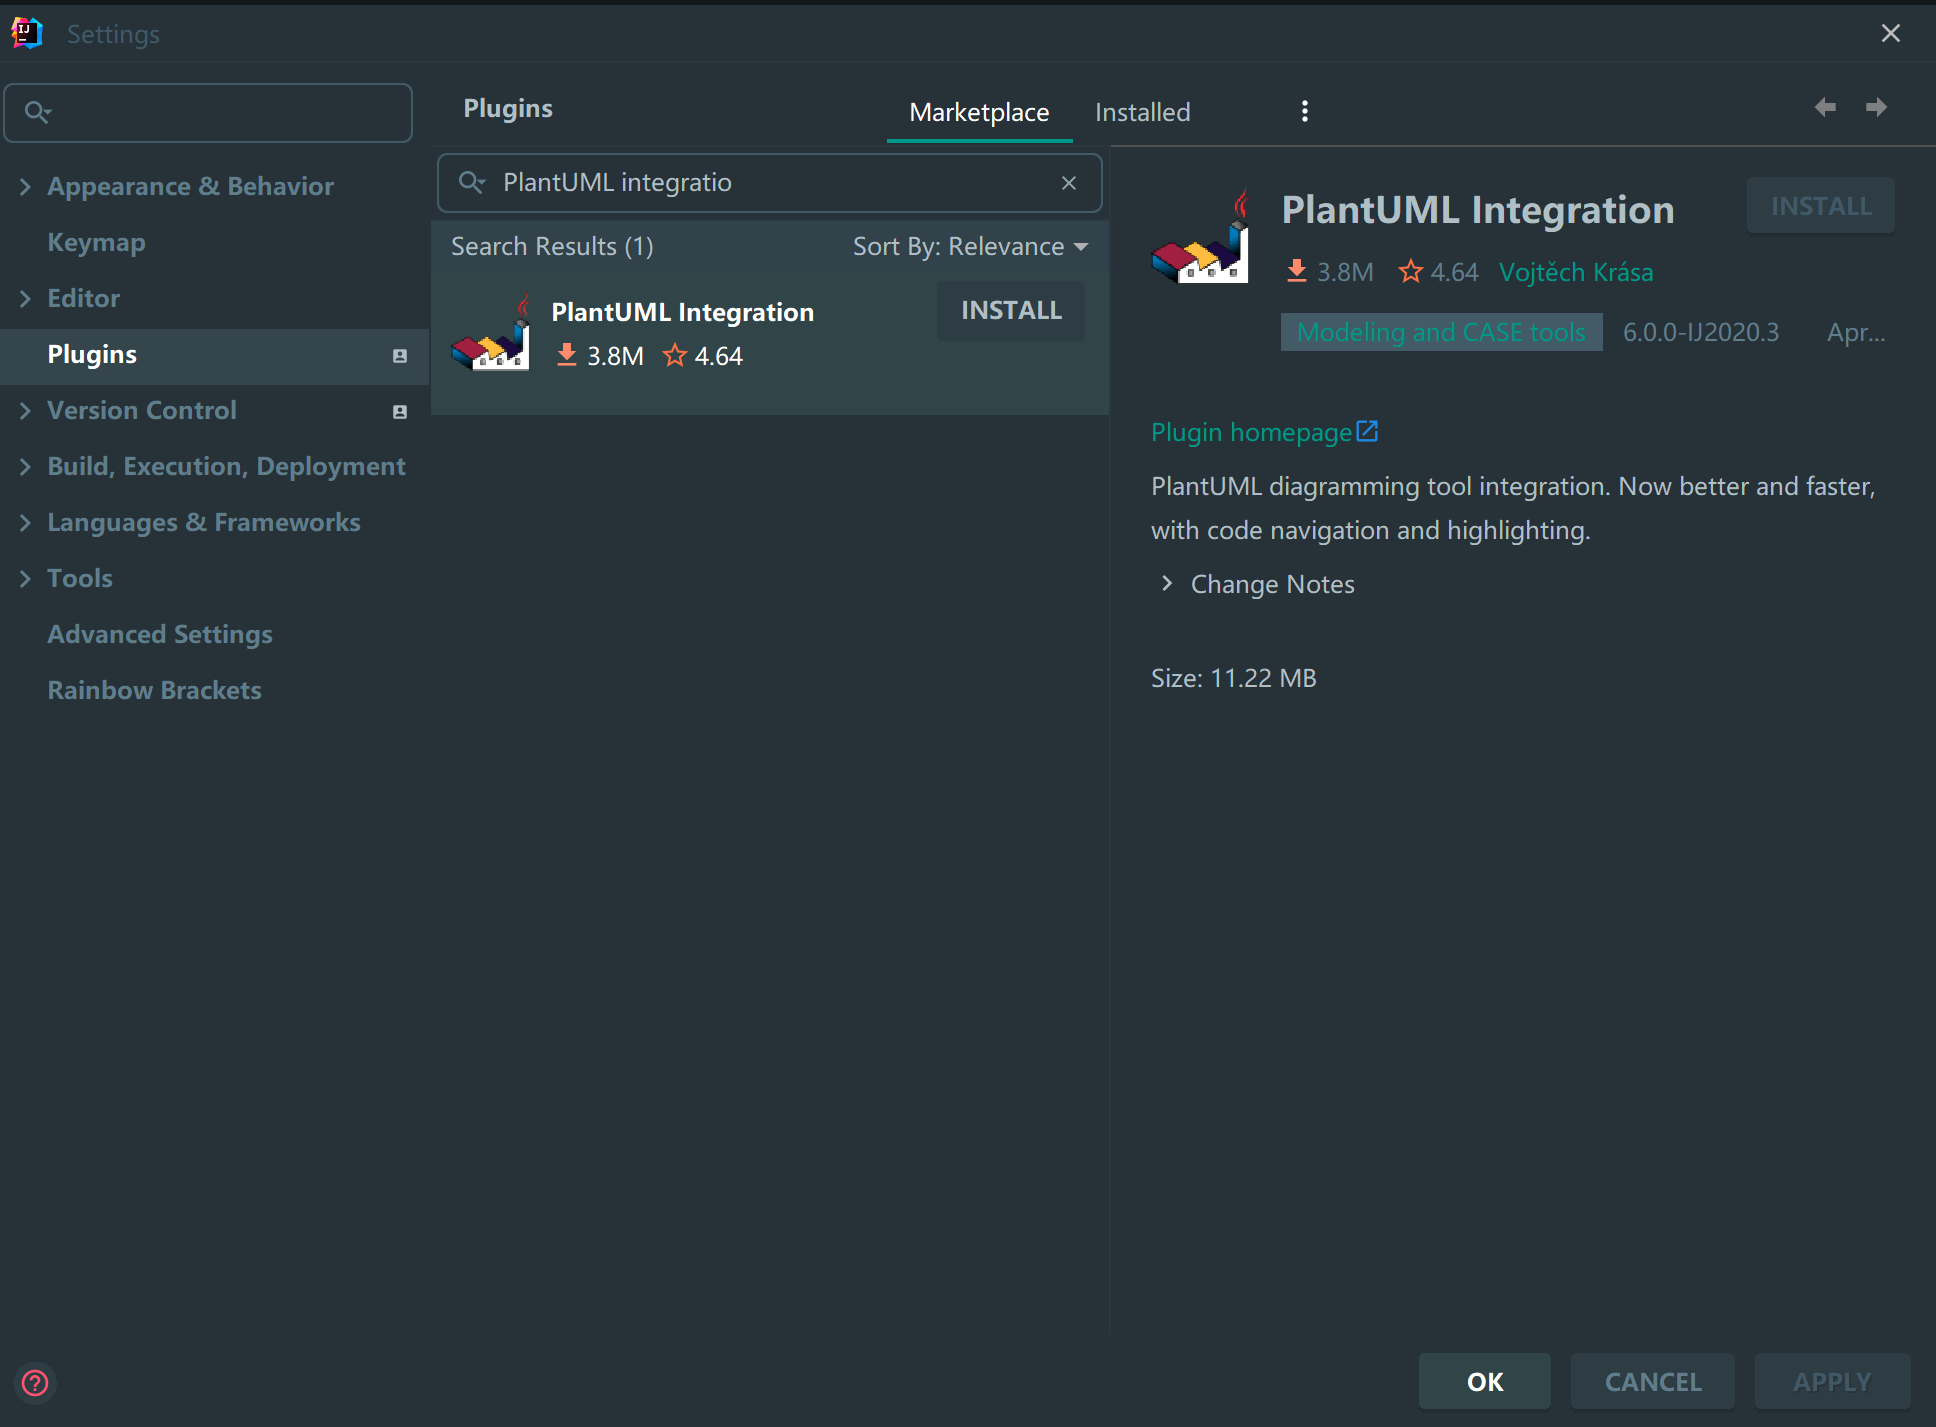Click the forward navigation arrow
This screenshot has width=1936, height=1427.
1876,107
